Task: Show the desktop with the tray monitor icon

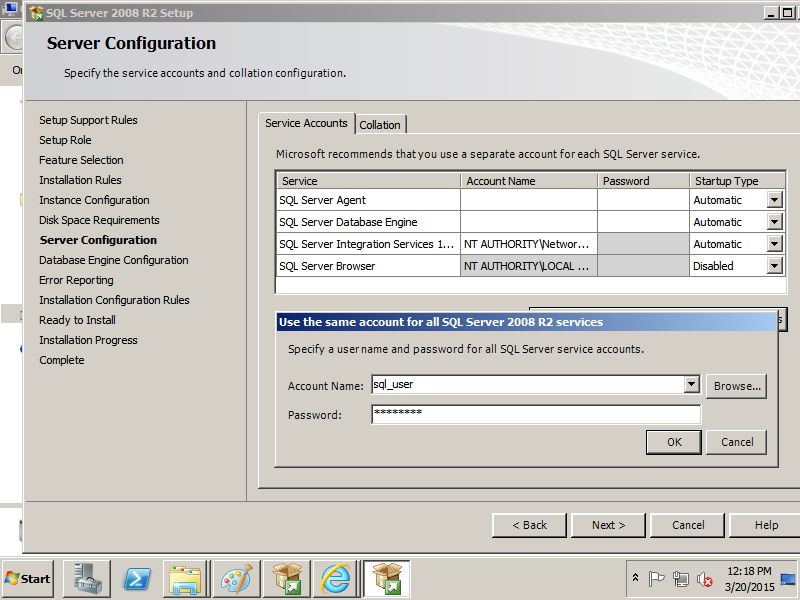Action: coord(788,580)
